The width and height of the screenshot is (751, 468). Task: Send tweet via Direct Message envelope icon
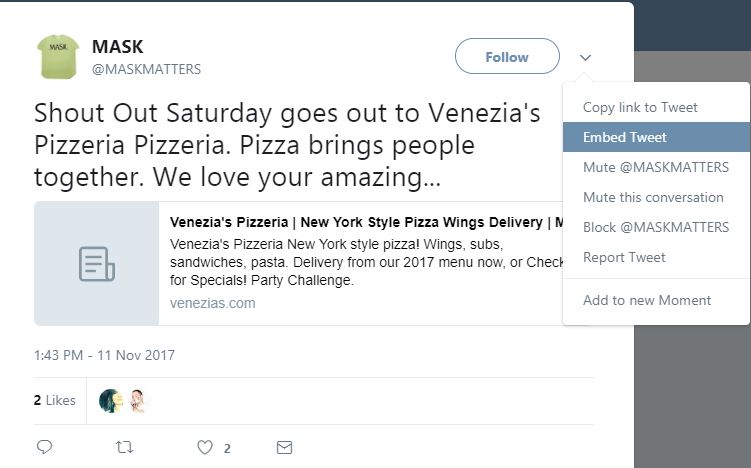[x=284, y=447]
